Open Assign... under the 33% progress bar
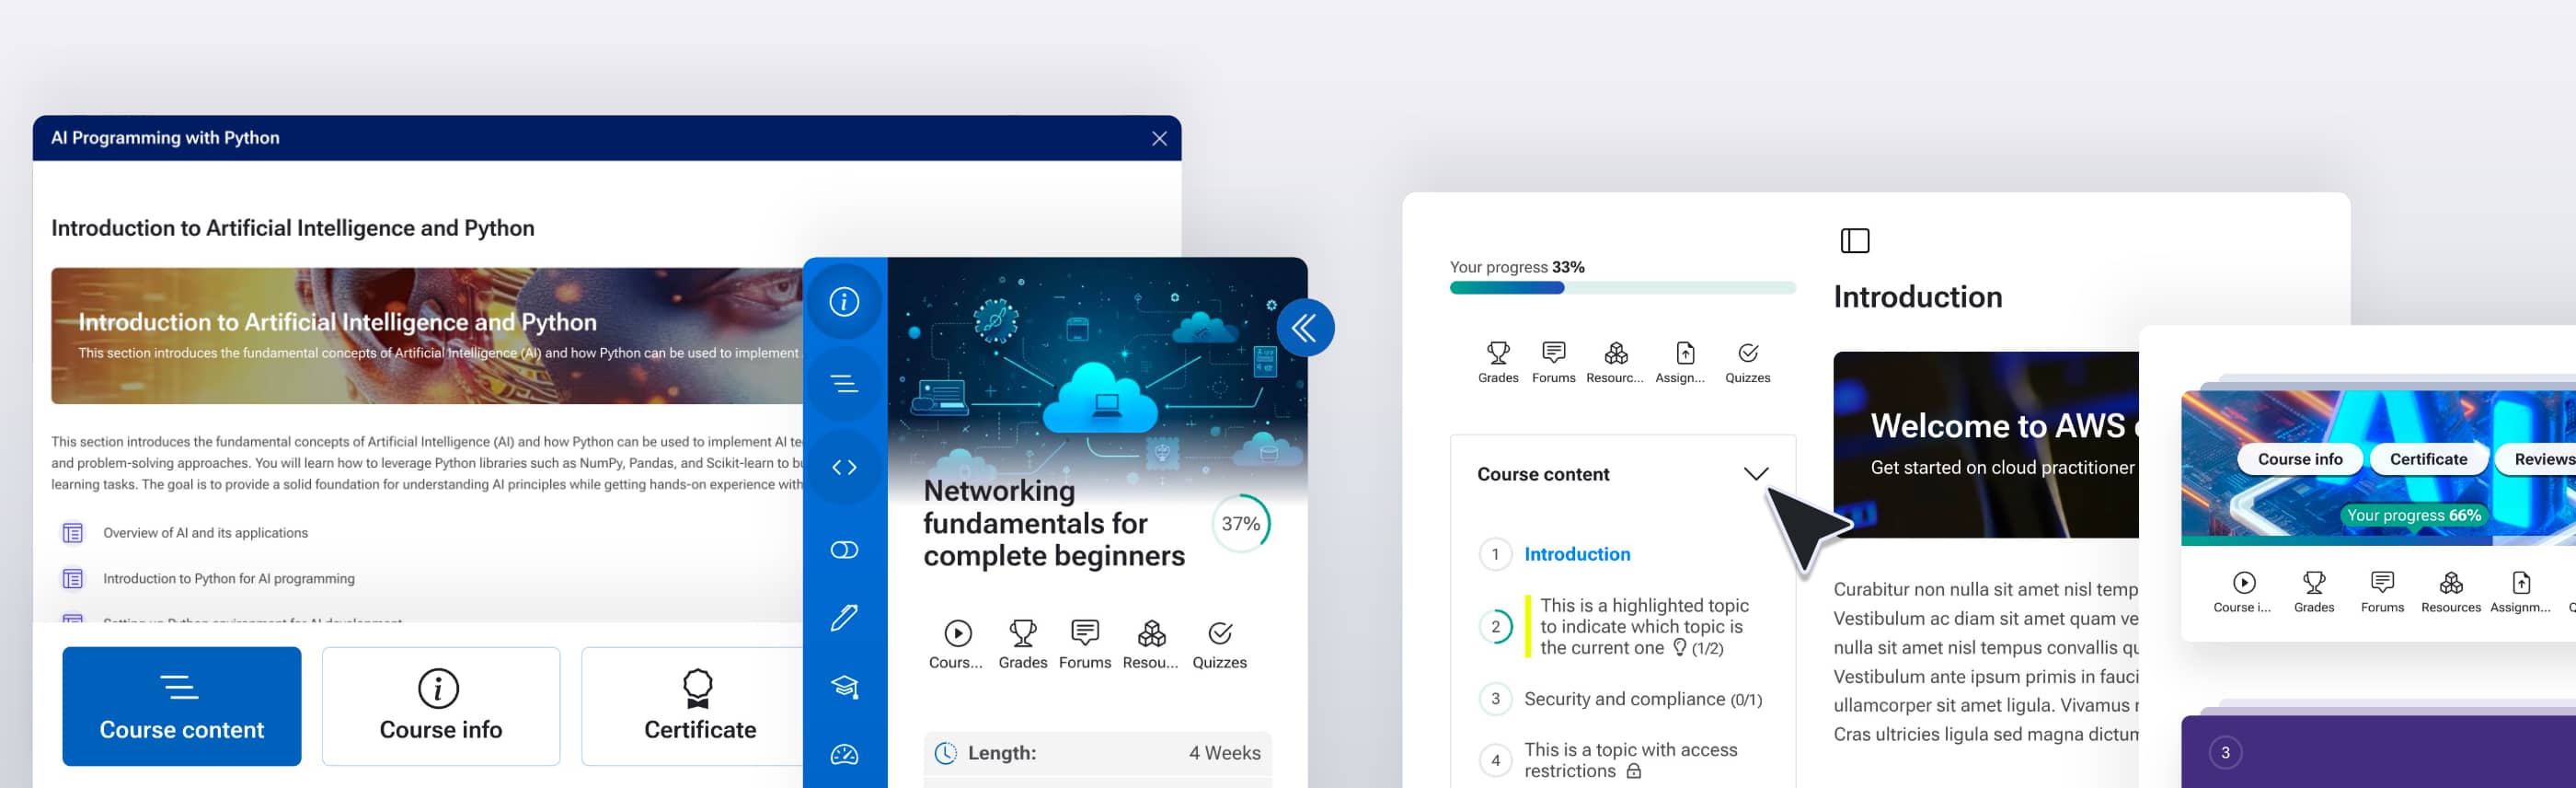 click(1681, 362)
